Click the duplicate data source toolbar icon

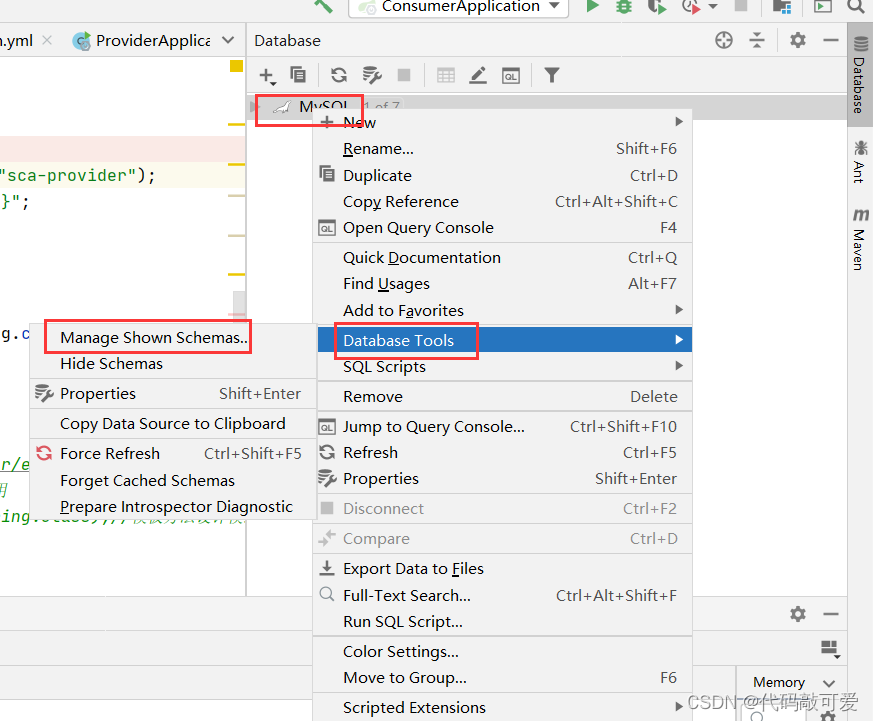tap(298, 75)
